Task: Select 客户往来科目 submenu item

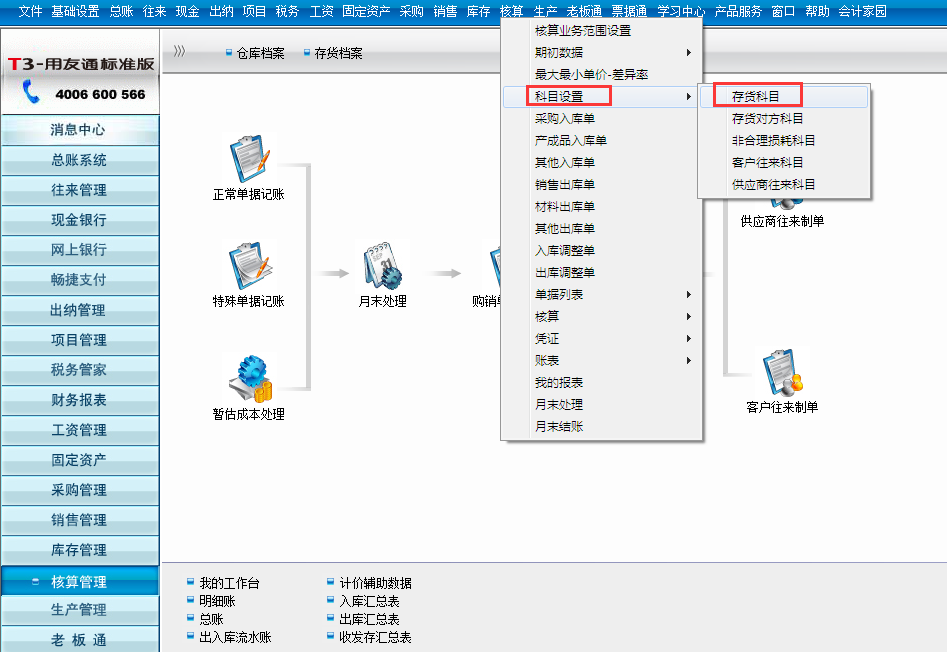Action: pos(767,163)
